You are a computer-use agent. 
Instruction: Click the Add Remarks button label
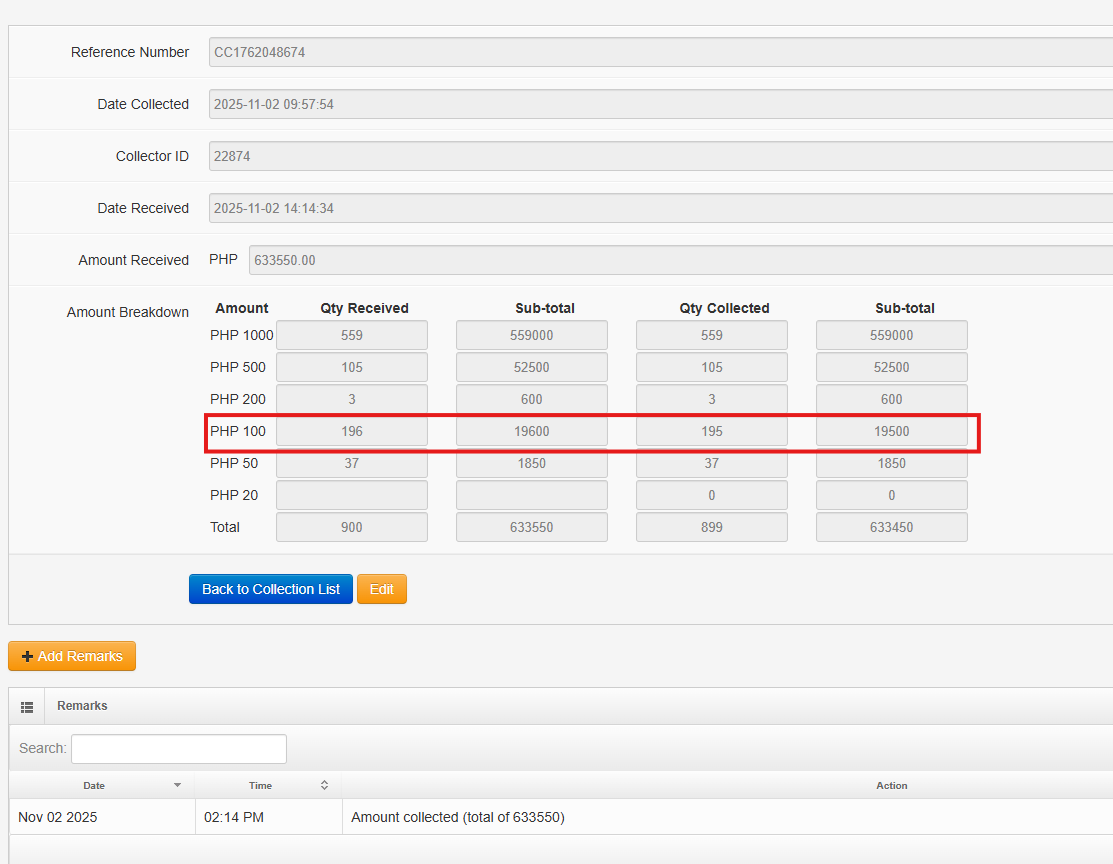pos(80,657)
